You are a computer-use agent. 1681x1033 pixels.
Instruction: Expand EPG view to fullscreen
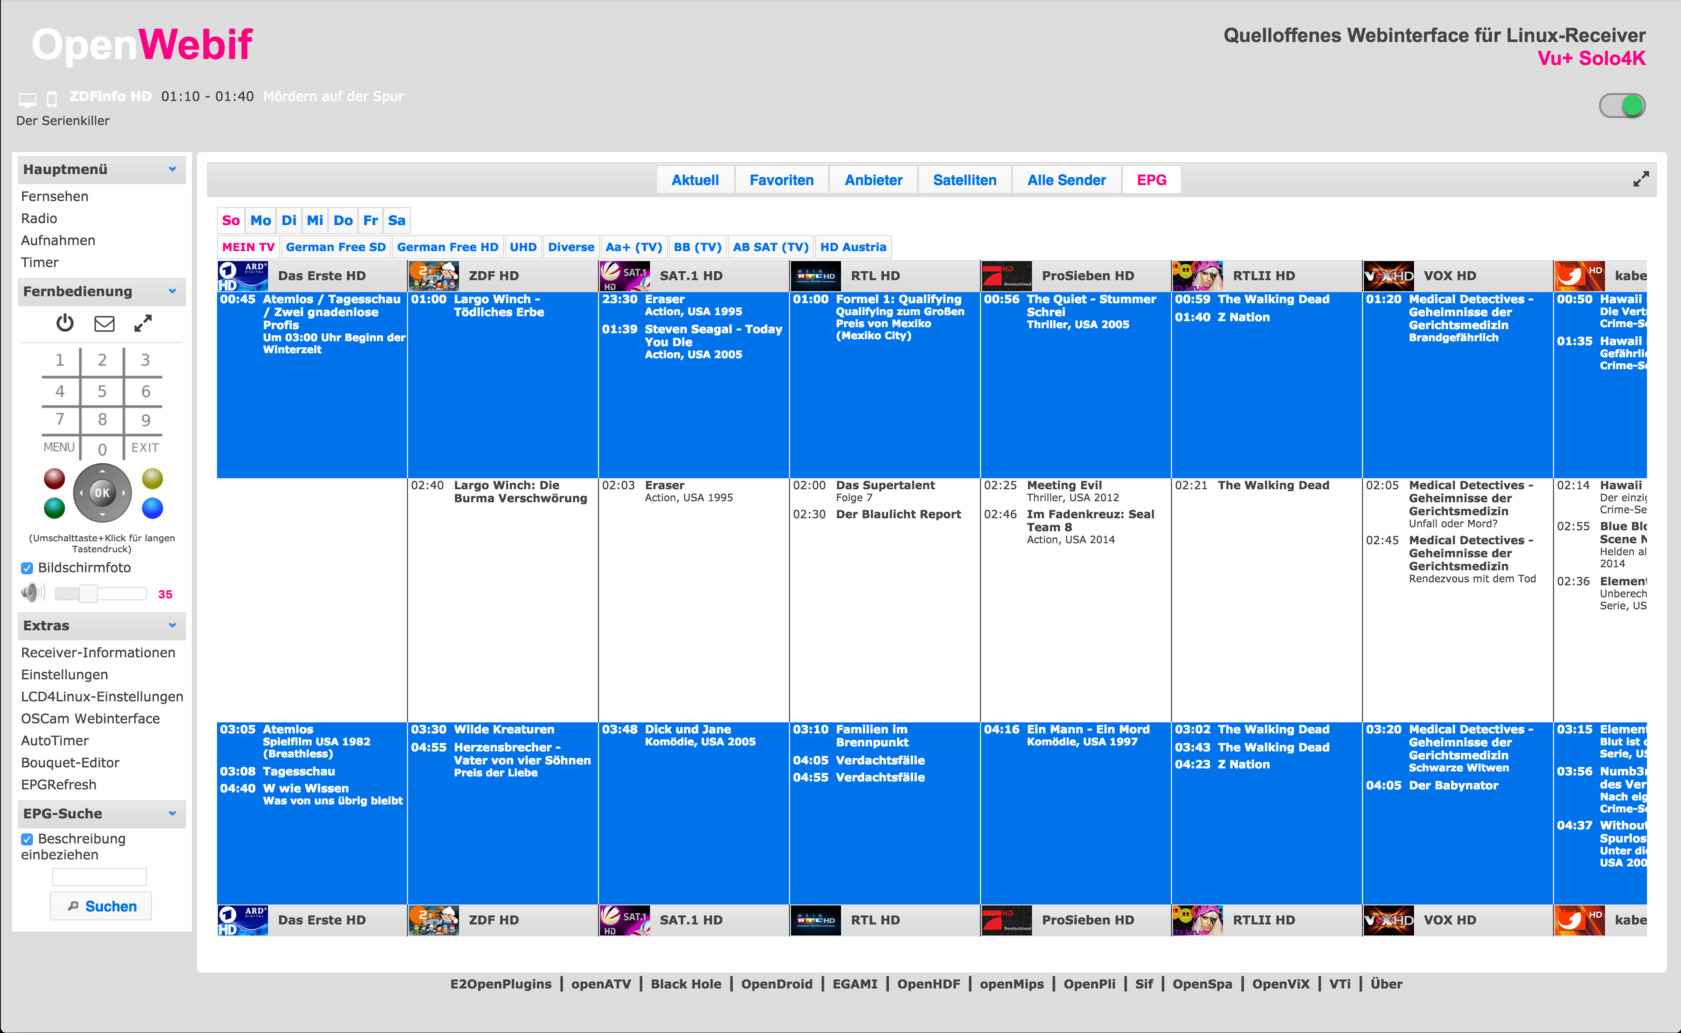click(x=1640, y=179)
